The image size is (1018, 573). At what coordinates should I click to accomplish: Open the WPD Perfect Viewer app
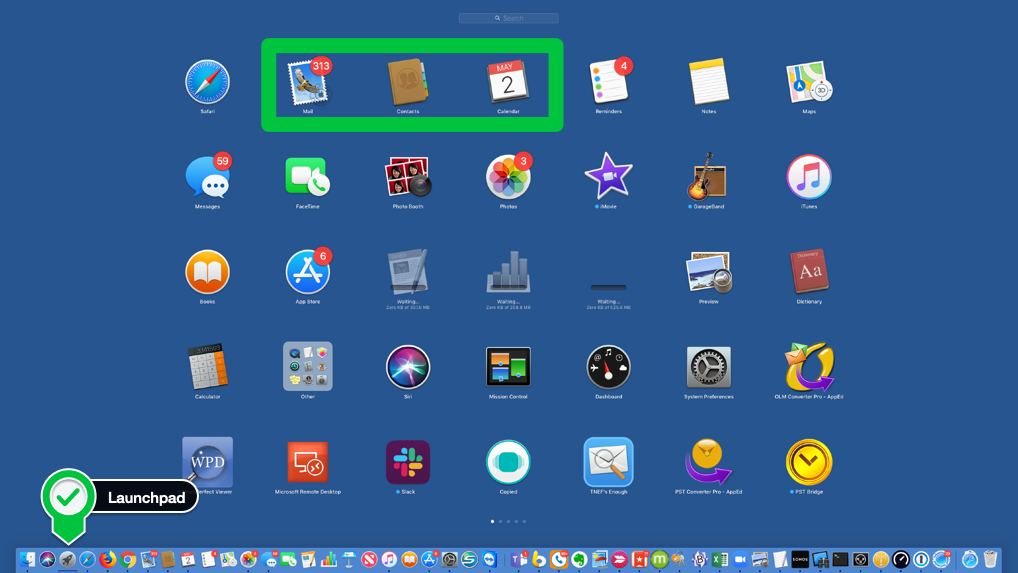(x=207, y=462)
